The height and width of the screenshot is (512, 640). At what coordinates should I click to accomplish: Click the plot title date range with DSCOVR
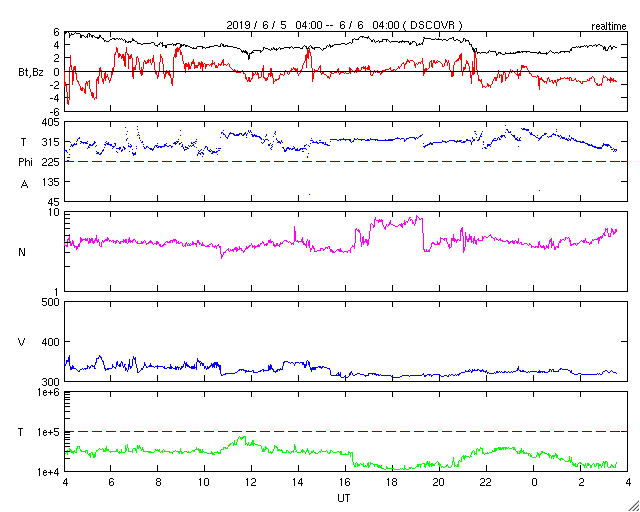click(x=344, y=25)
